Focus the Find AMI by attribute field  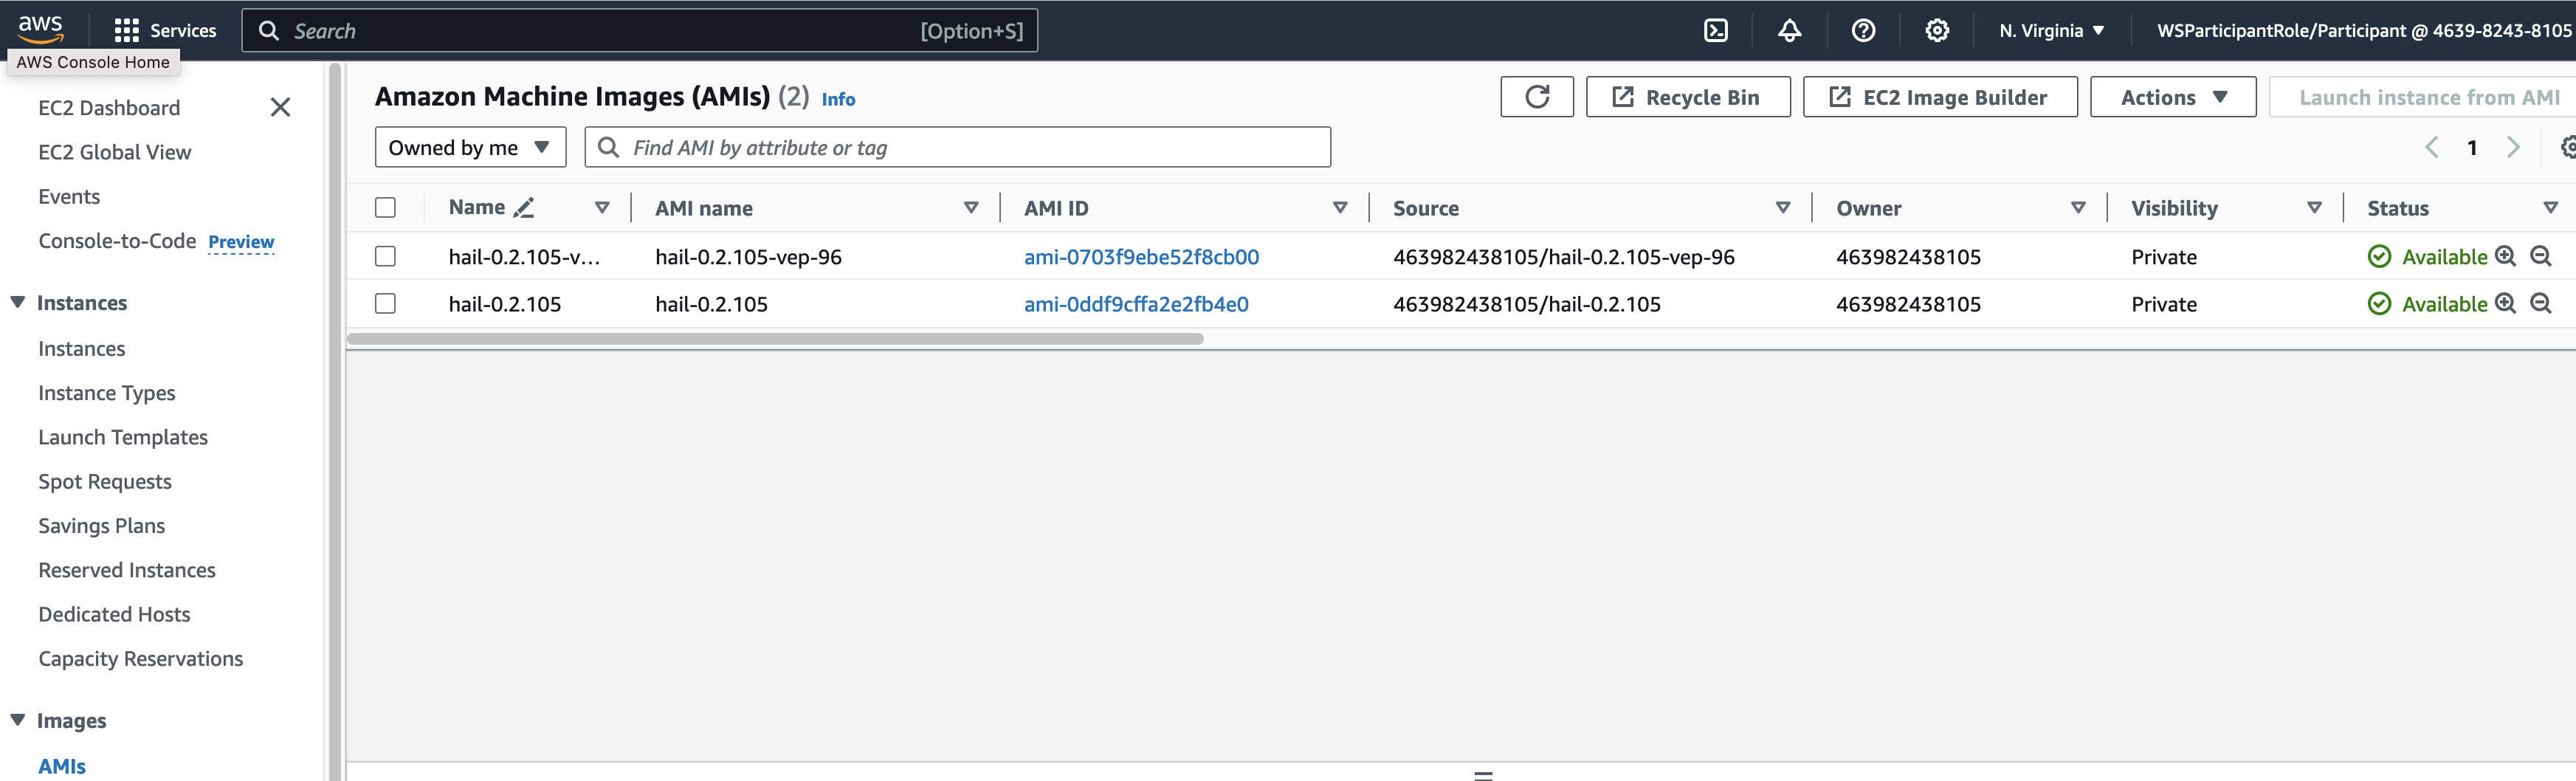(x=958, y=147)
